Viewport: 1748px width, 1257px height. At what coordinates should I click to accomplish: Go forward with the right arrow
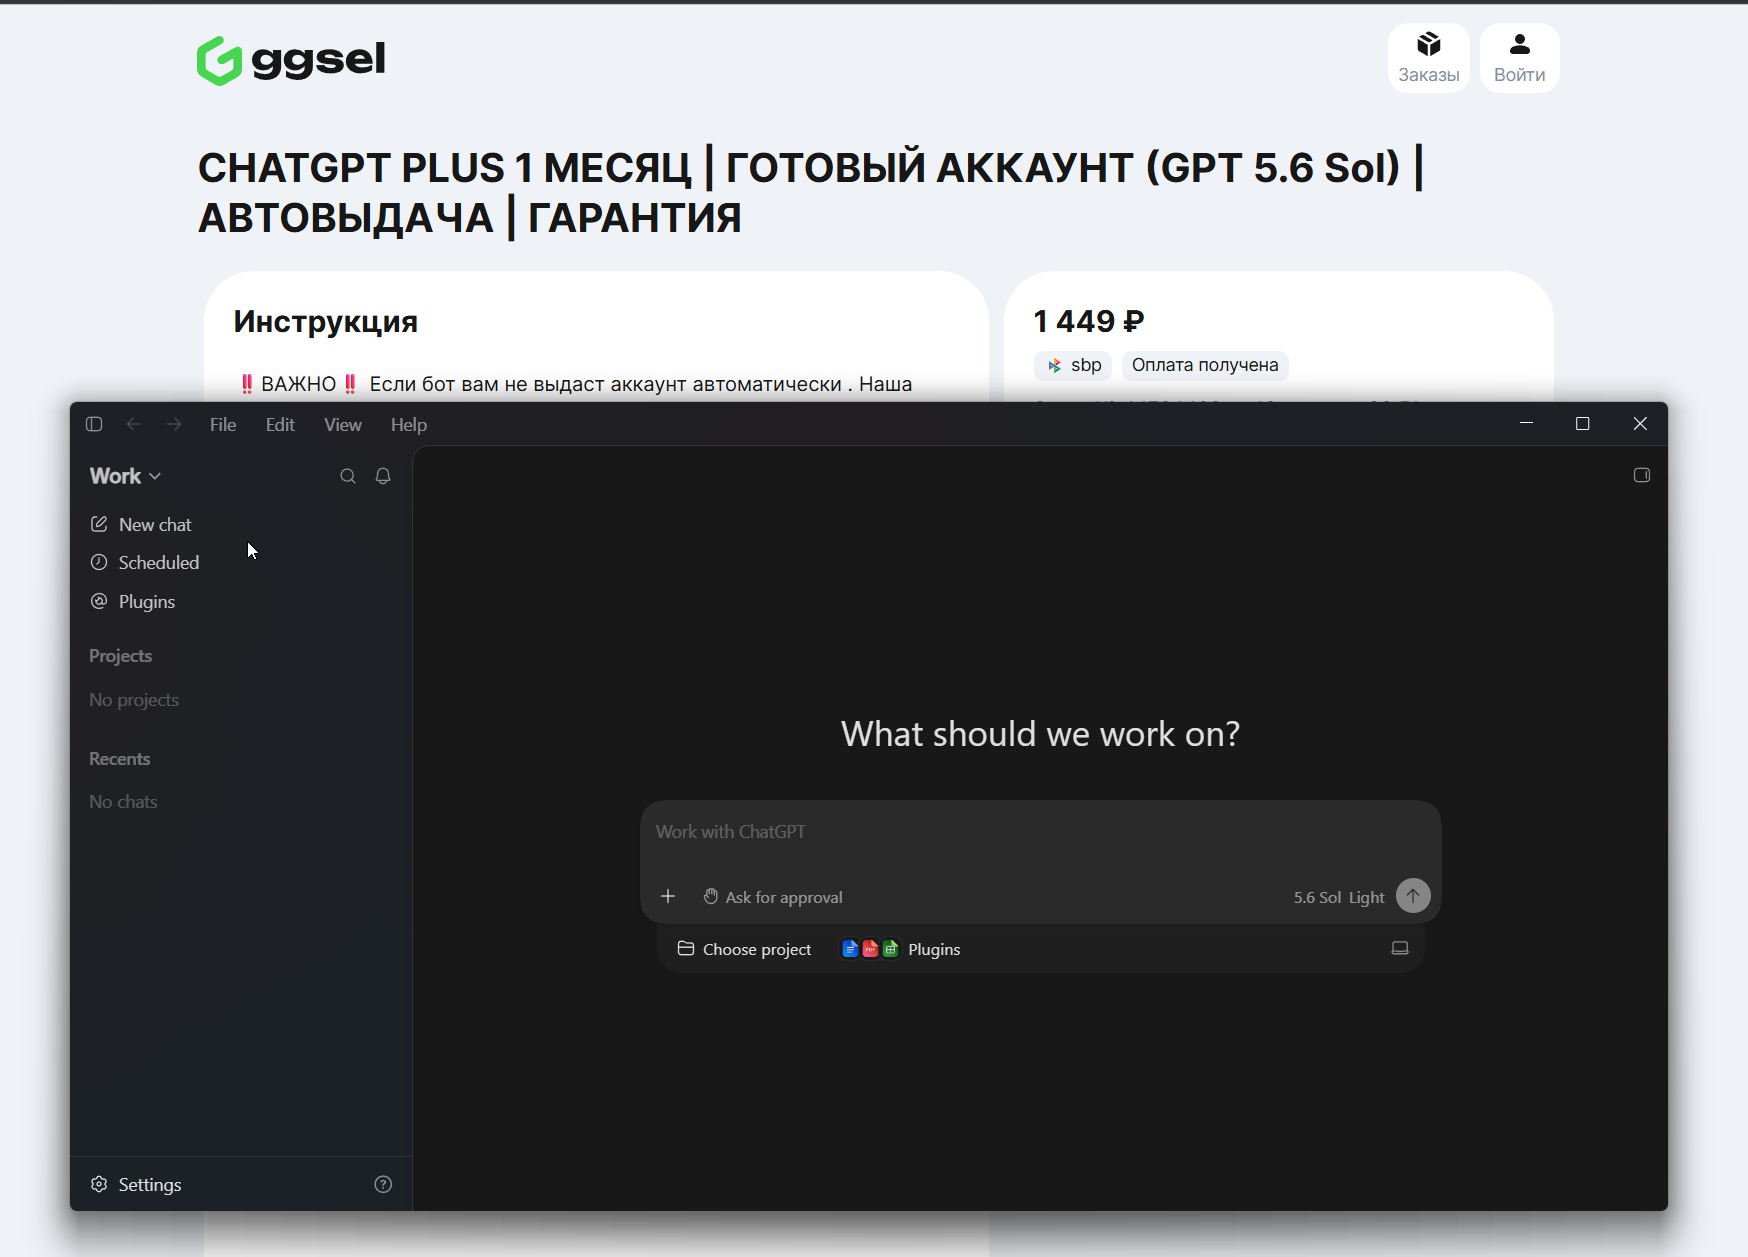(x=174, y=424)
